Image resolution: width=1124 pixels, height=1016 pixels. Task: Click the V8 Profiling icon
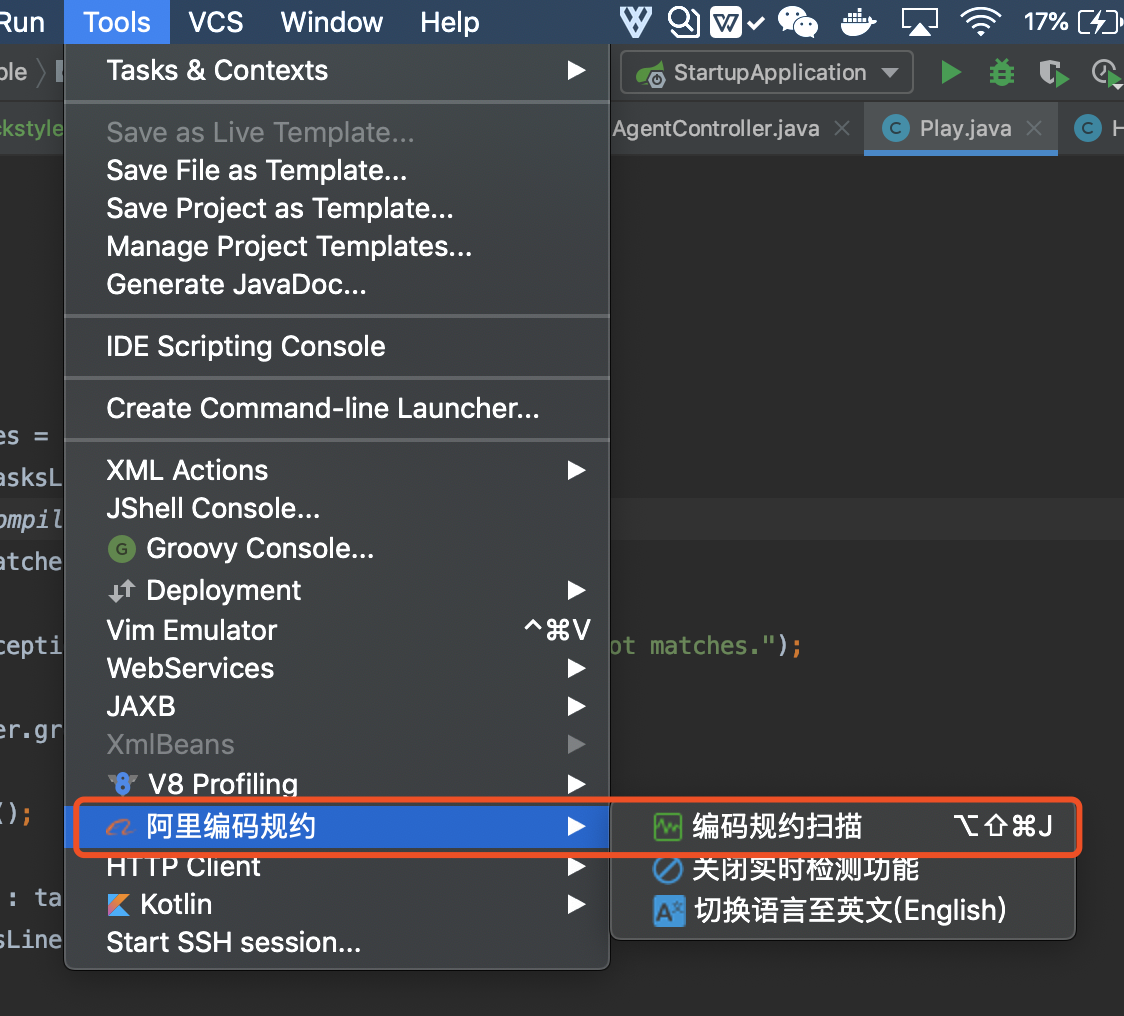(x=123, y=784)
